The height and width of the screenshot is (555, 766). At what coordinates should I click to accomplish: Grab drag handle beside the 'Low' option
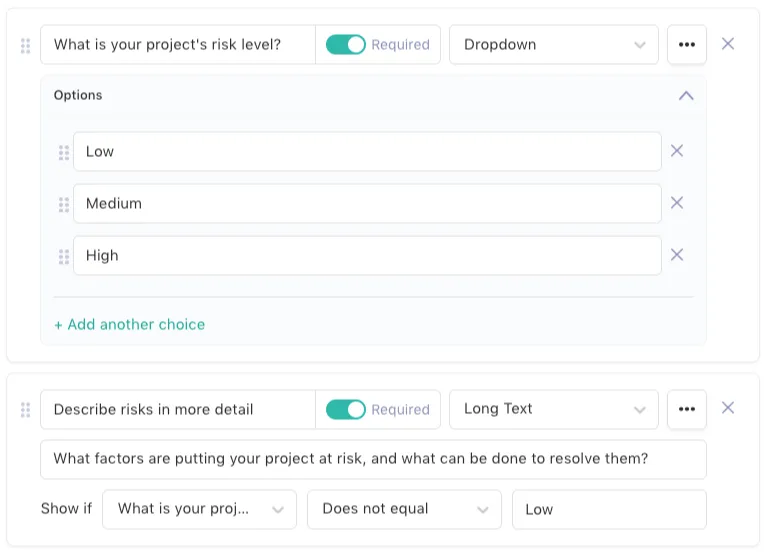tap(64, 152)
